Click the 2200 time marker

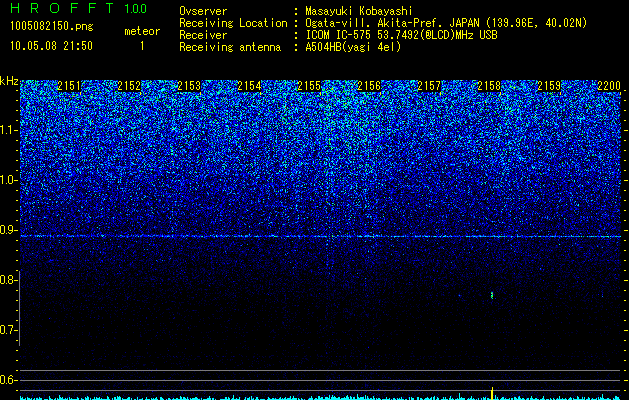tap(609, 86)
